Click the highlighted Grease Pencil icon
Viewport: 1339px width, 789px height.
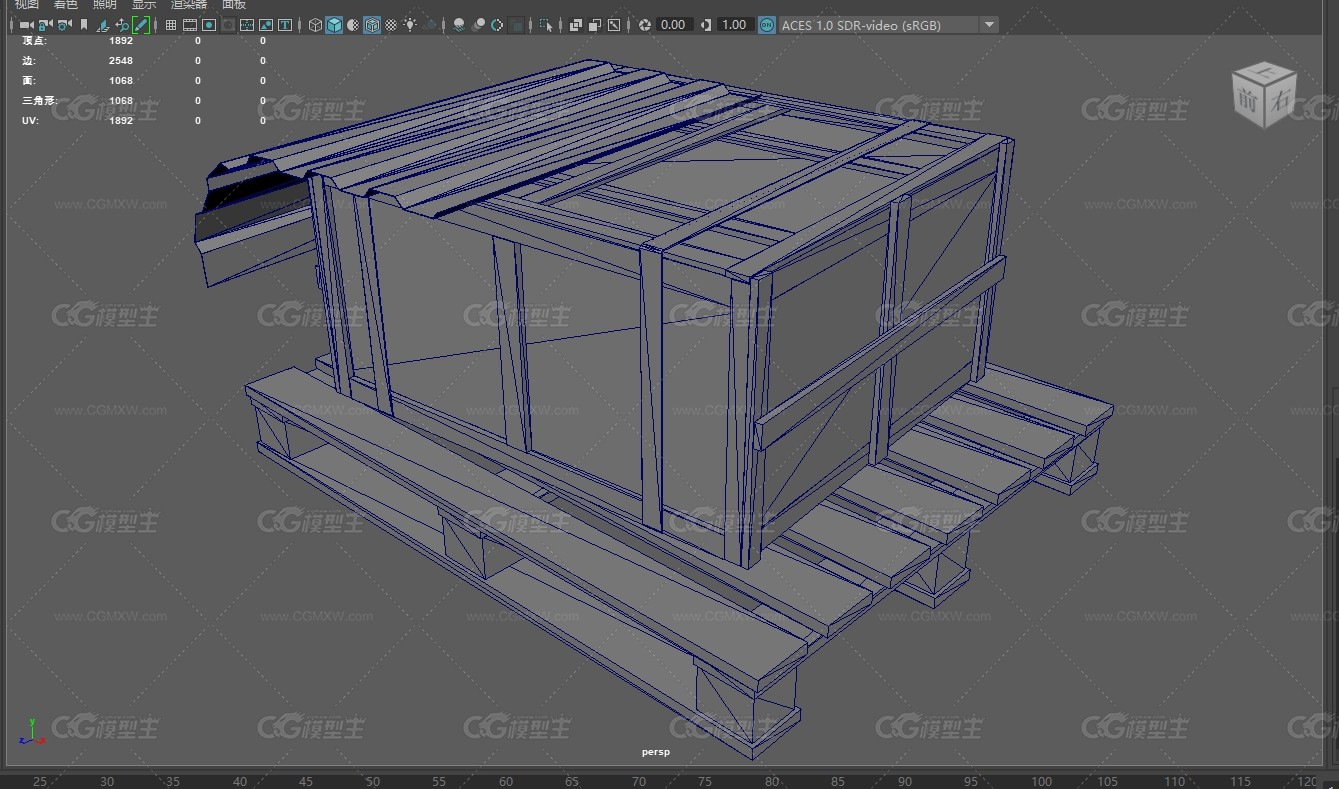(x=141, y=25)
